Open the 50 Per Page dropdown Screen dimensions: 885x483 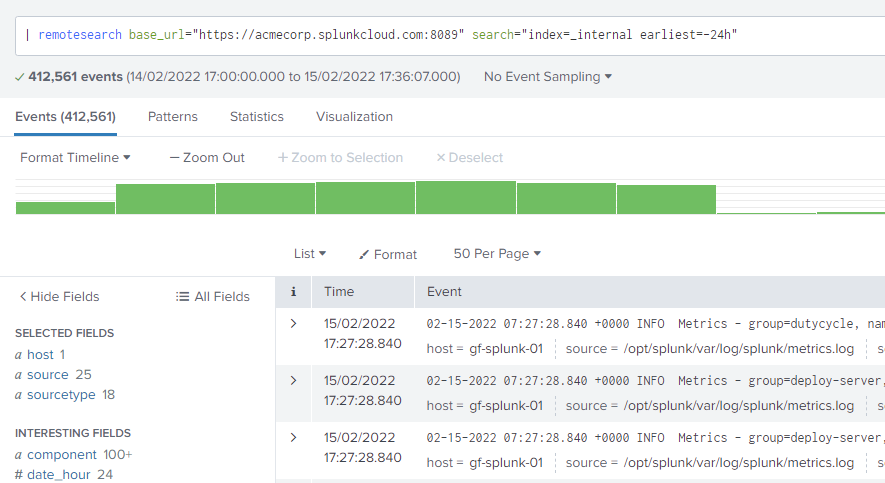(x=497, y=254)
